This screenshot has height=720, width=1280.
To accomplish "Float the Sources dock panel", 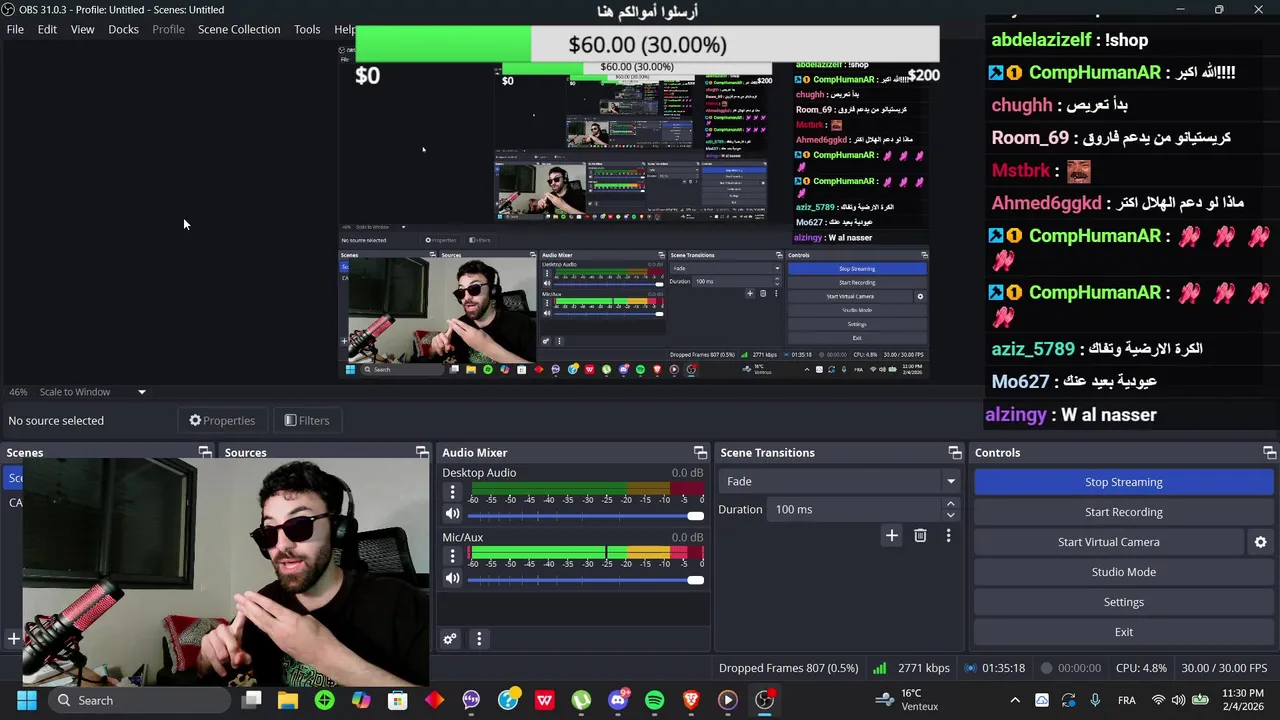I will 422,453.
